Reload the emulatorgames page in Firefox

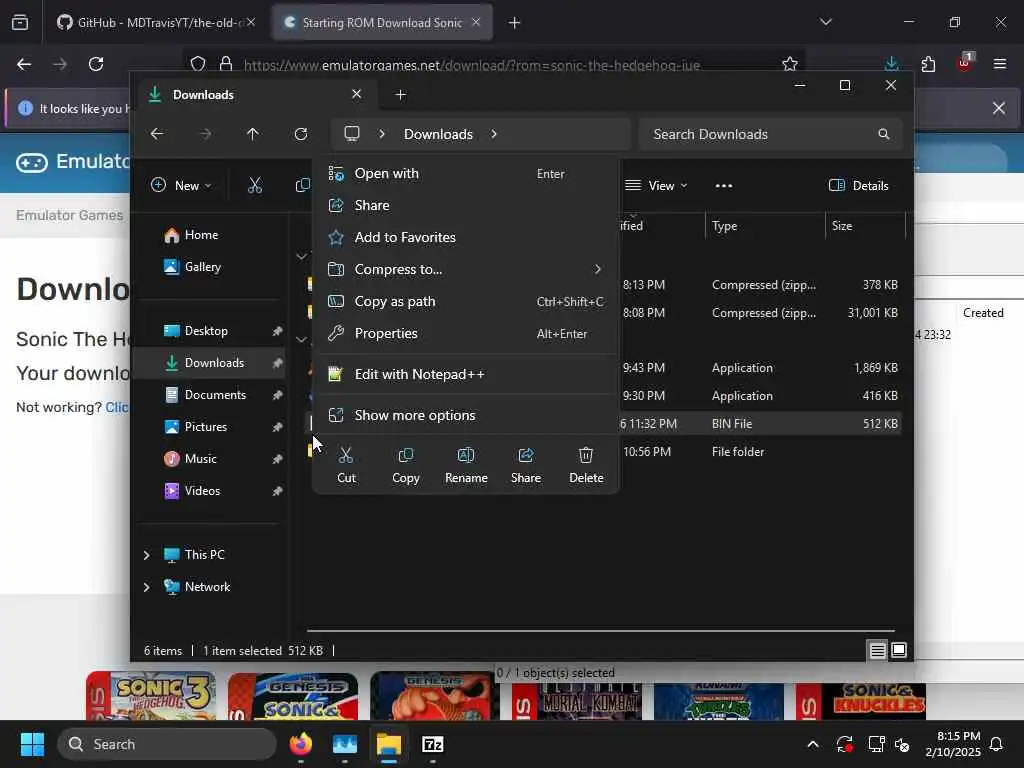point(96,64)
